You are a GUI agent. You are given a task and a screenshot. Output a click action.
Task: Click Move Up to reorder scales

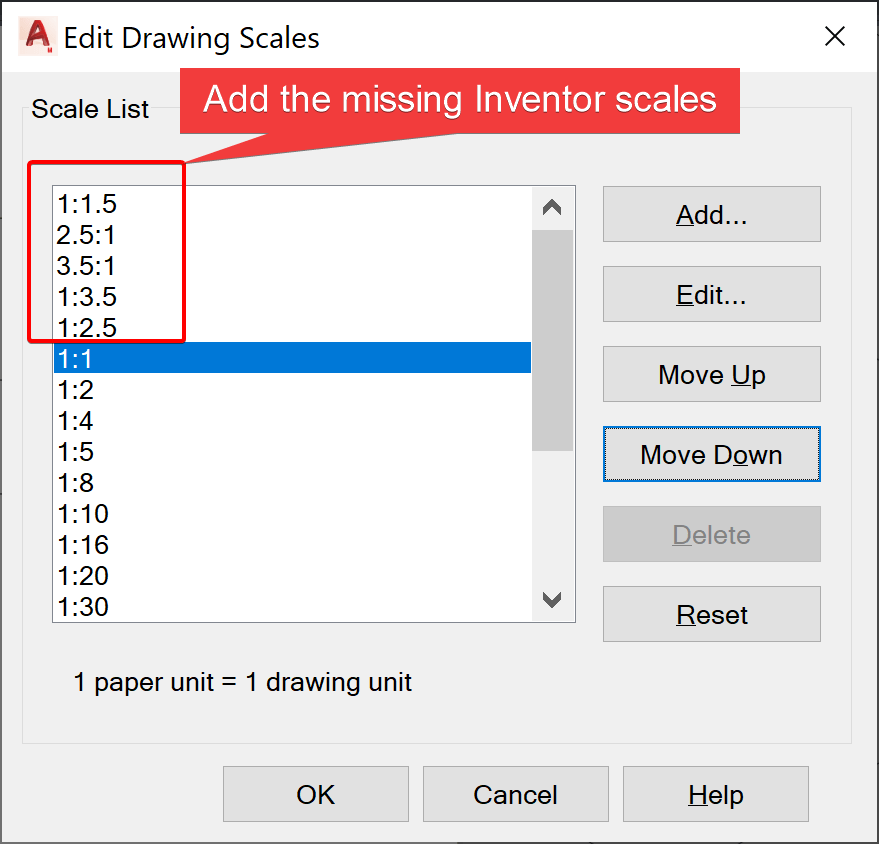[711, 374]
